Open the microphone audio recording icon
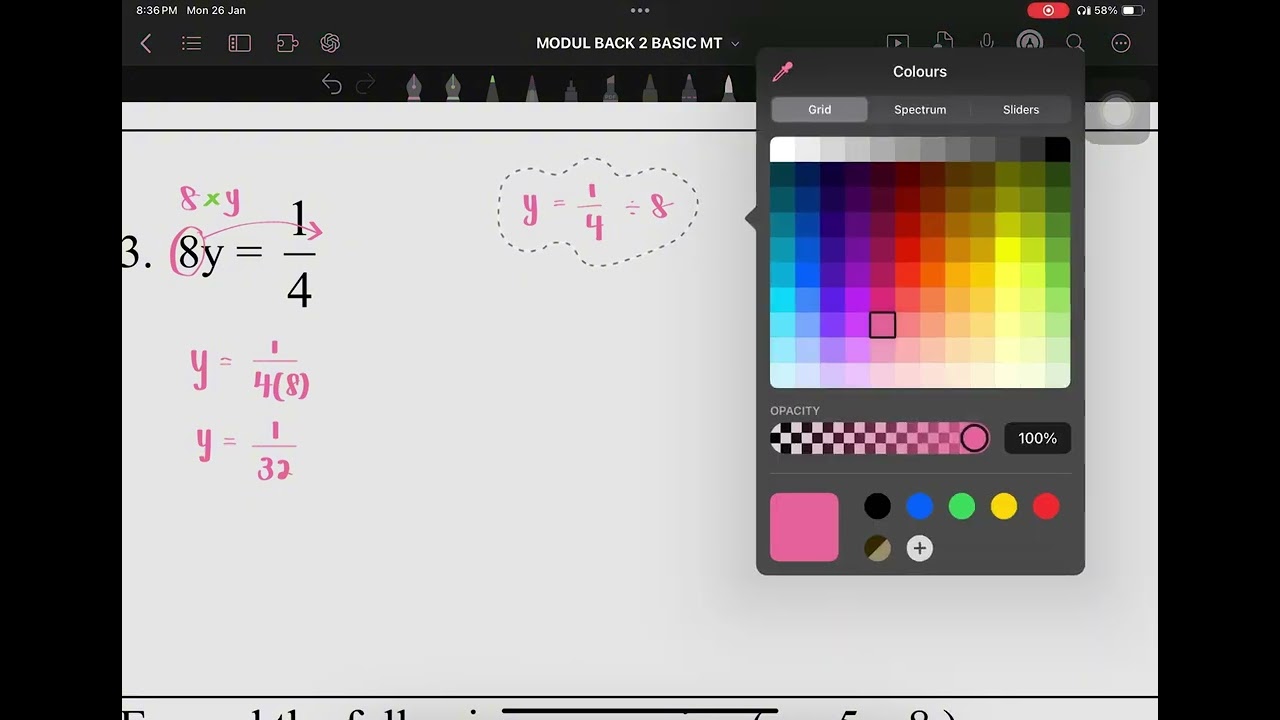 (987, 43)
